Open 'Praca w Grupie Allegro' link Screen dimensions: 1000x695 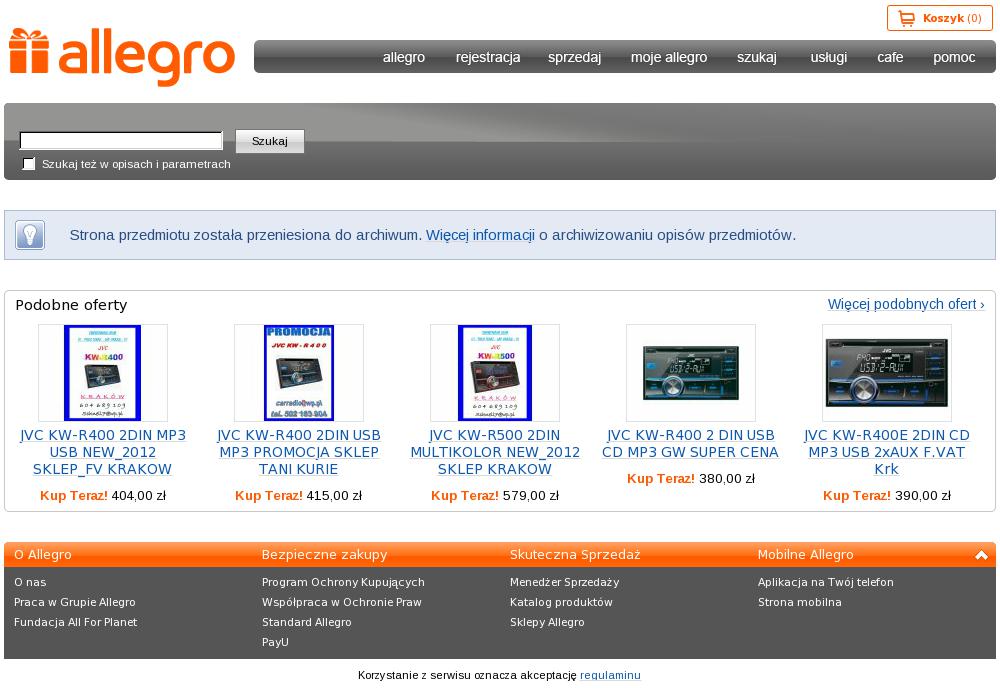75,602
